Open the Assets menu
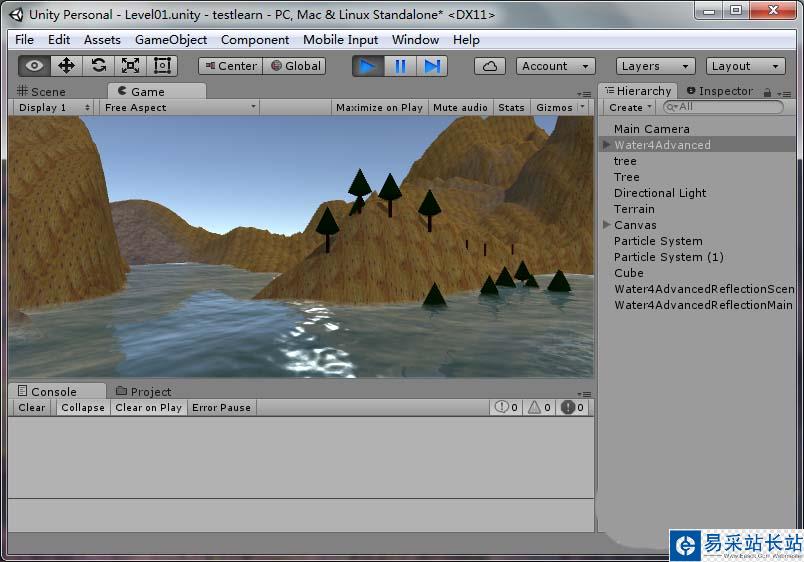 pyautogui.click(x=102, y=39)
